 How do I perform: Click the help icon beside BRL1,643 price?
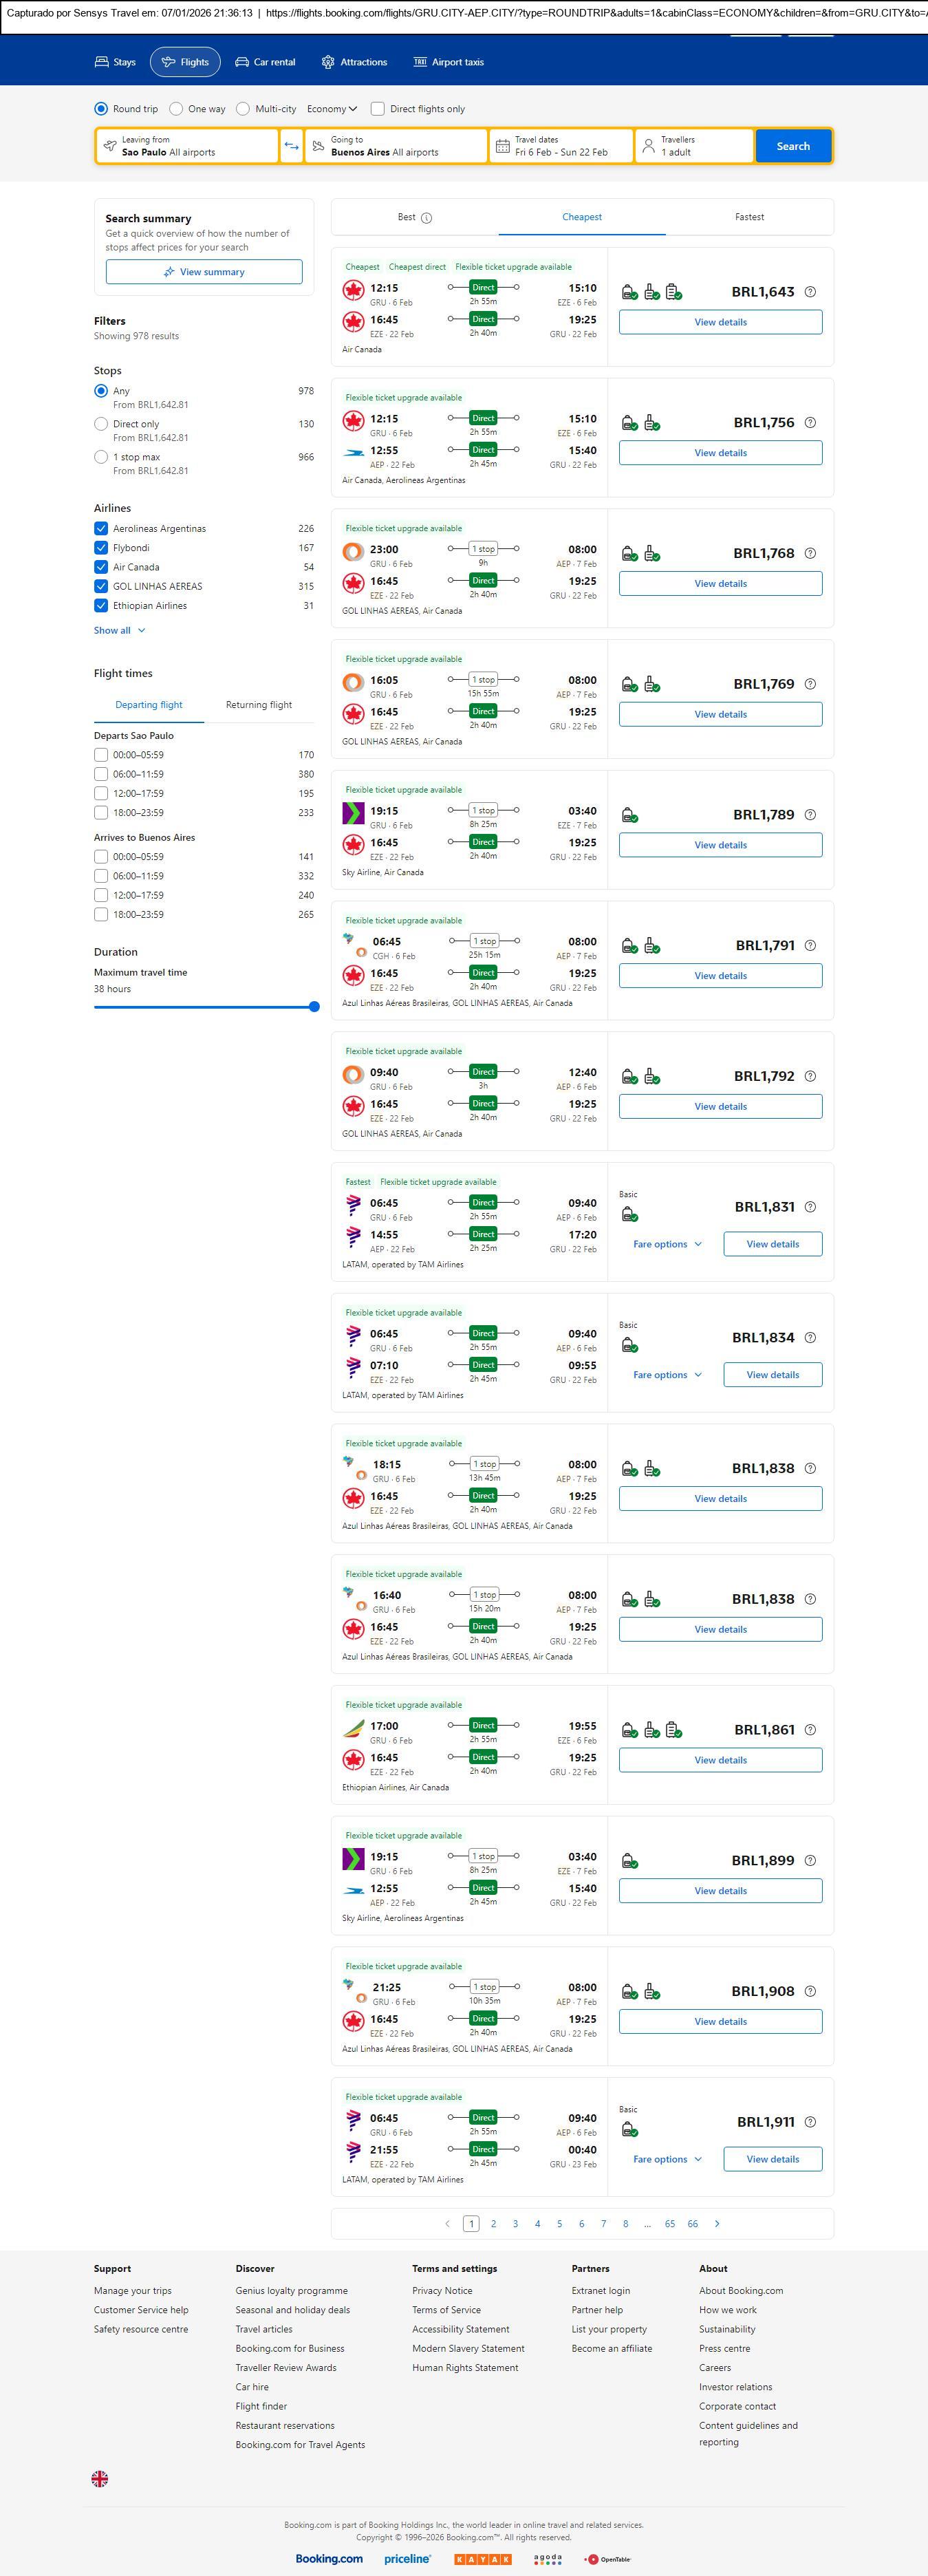(x=810, y=292)
